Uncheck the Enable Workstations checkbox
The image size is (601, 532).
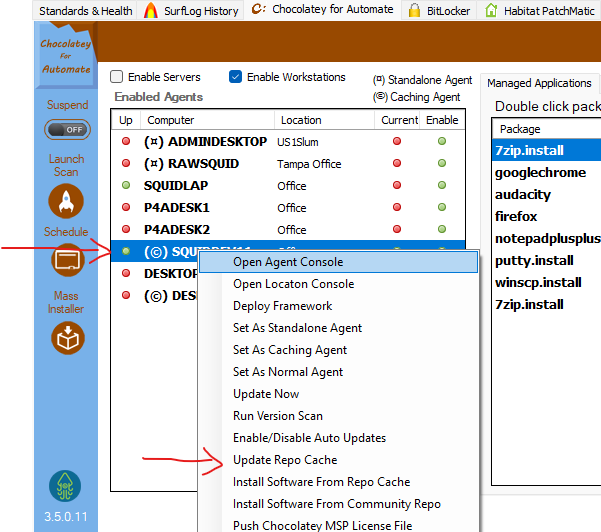(236, 77)
